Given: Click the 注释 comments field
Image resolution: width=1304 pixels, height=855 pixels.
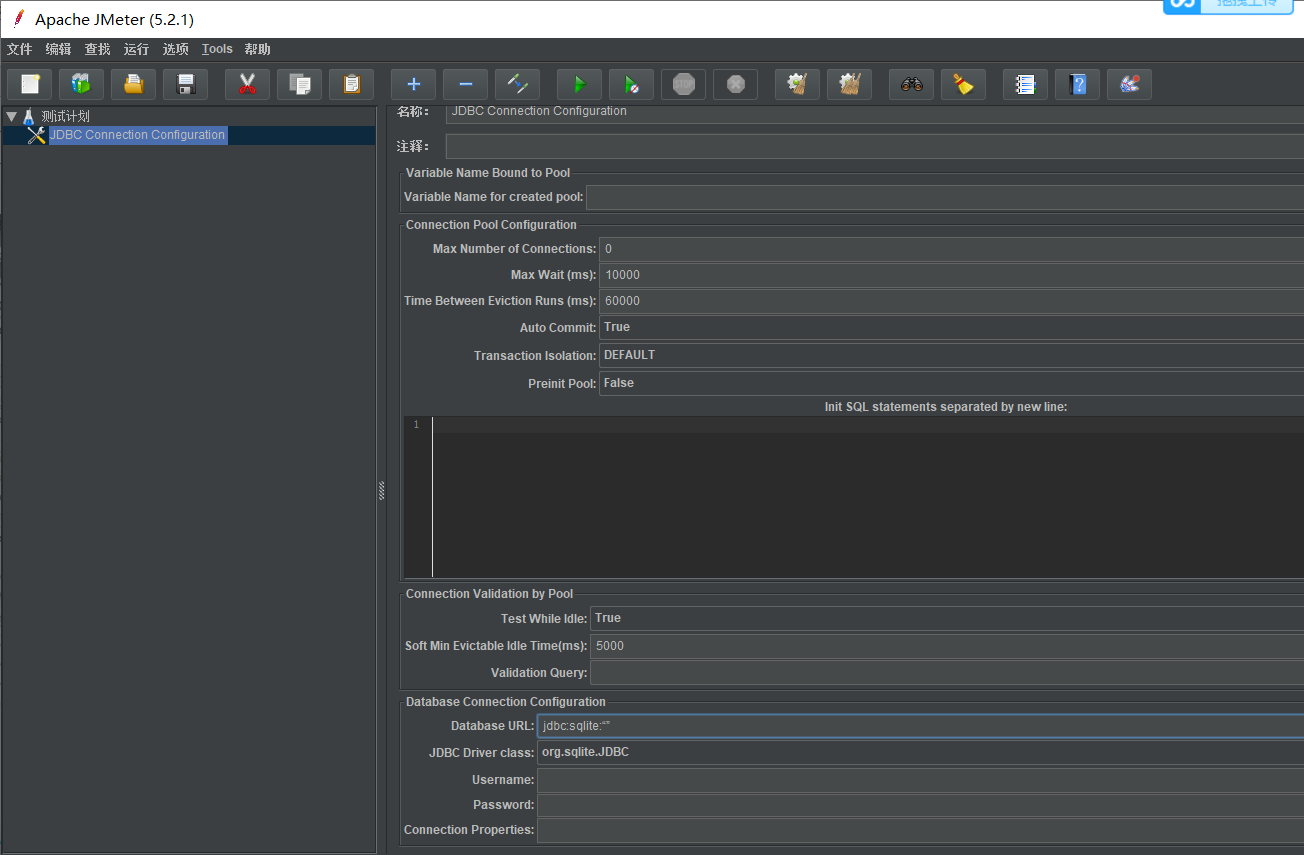Looking at the screenshot, I should [875, 147].
